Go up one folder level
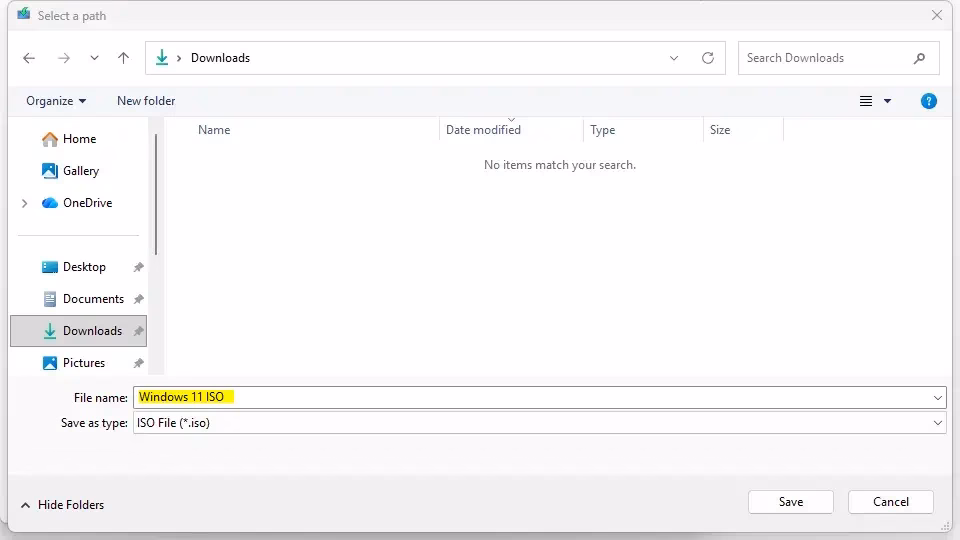 click(x=124, y=58)
